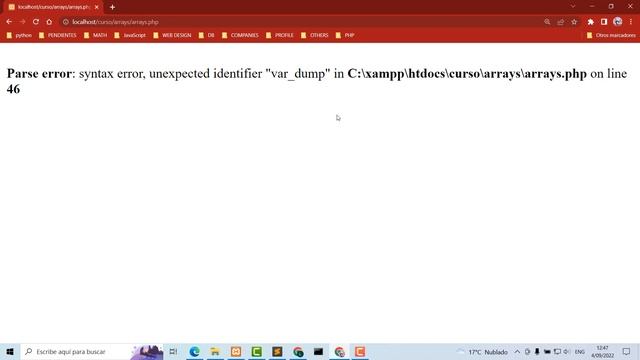The width and height of the screenshot is (640, 360).
Task: Click the xampp arrays.php file path text
Action: tap(467, 73)
